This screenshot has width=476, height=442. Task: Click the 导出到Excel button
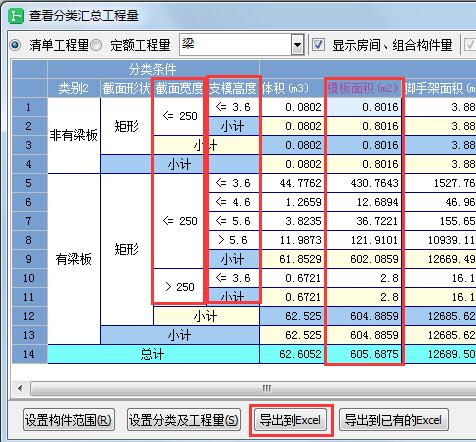pyautogui.click(x=290, y=420)
